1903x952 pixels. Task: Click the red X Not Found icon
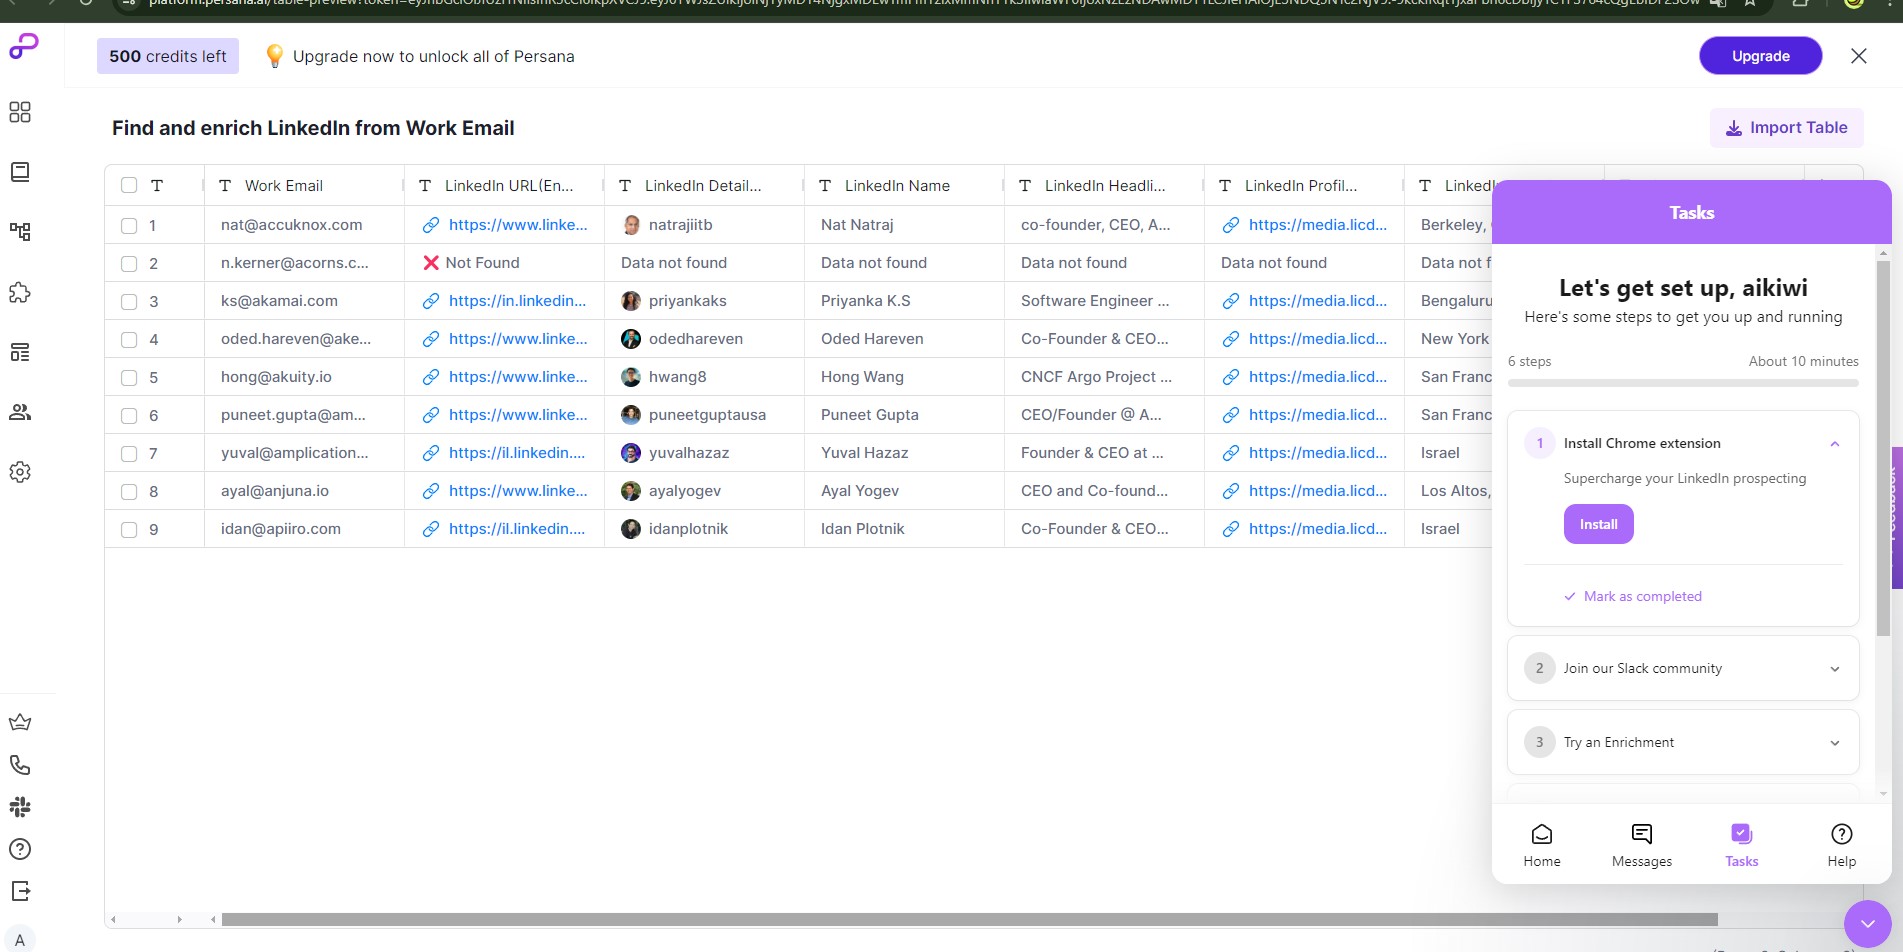click(431, 263)
